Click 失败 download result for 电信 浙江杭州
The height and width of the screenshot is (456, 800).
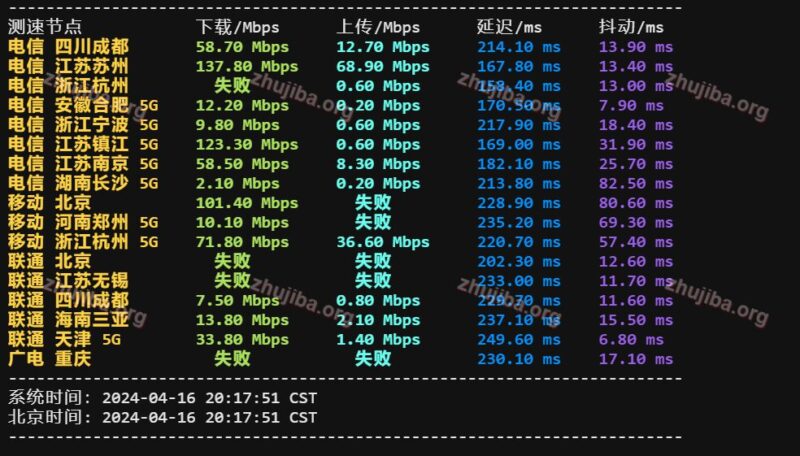click(x=233, y=86)
